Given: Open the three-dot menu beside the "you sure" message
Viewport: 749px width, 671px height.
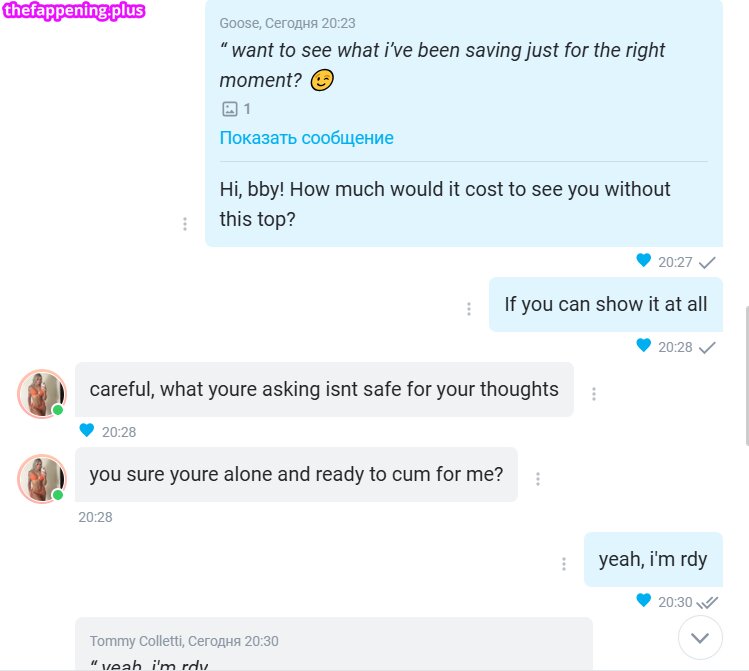Looking at the screenshot, I should click(538, 479).
